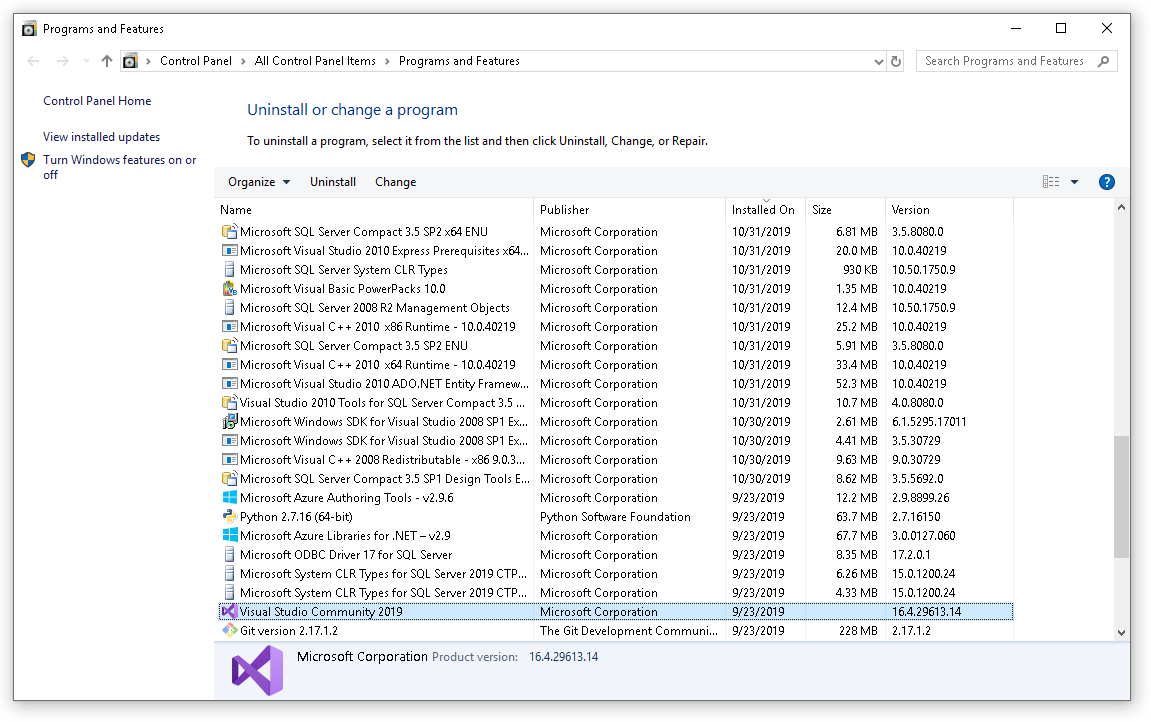Click icon of SQL Server 2008 R2 Management Objects

tap(230, 308)
